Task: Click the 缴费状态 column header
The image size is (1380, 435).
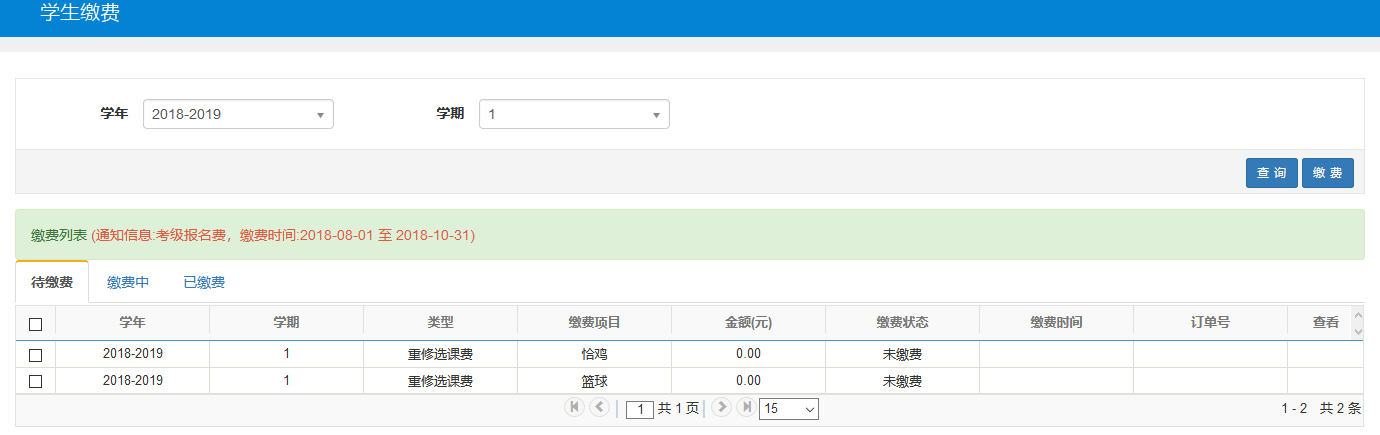Action: tap(902, 322)
